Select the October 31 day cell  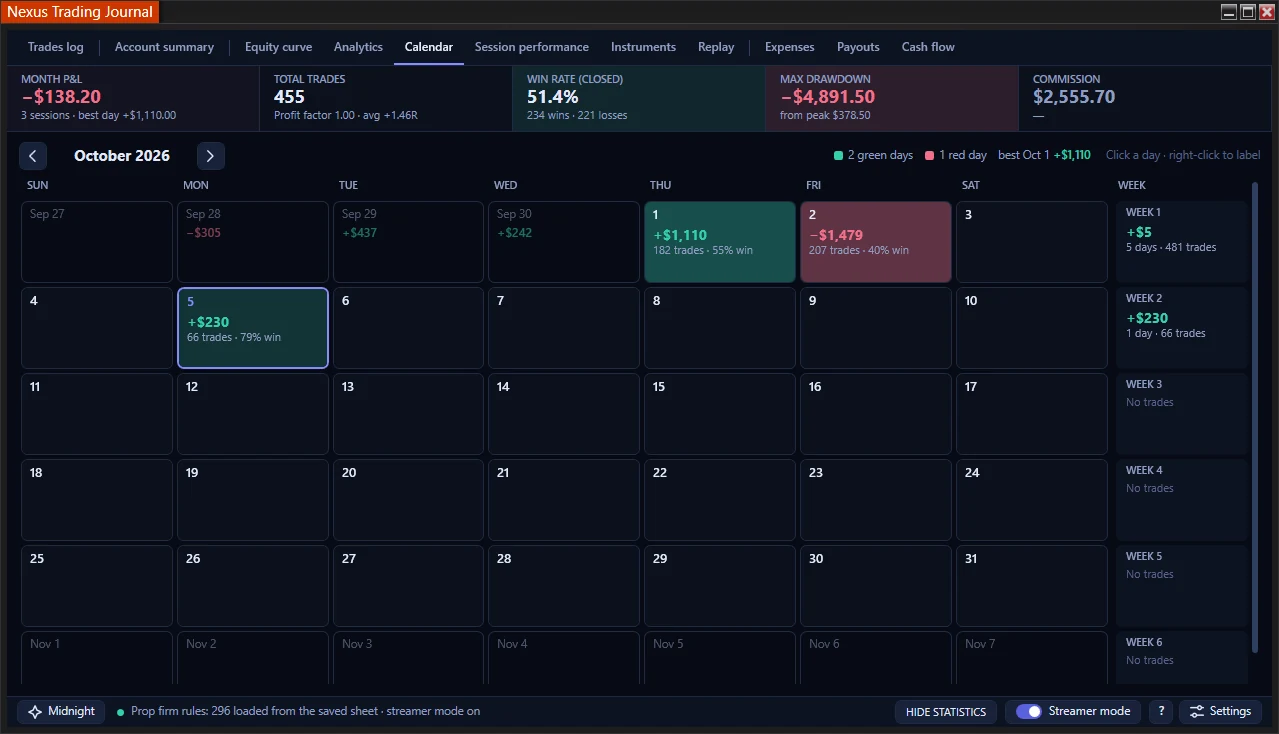click(x=1032, y=586)
